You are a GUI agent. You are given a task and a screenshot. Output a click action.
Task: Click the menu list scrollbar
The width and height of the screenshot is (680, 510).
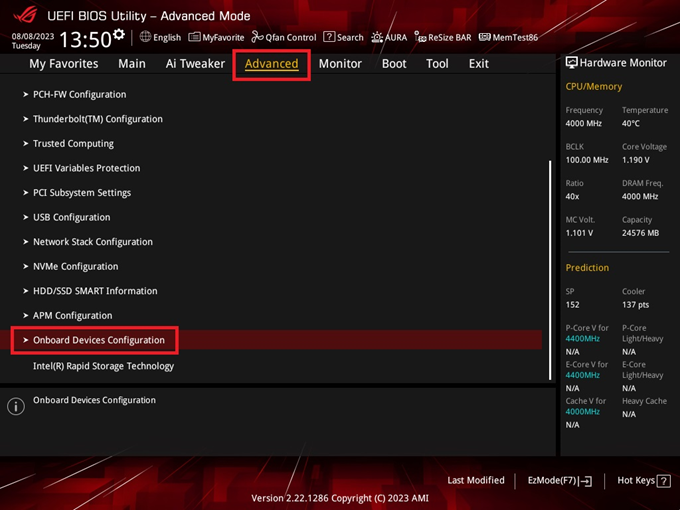(x=550, y=271)
